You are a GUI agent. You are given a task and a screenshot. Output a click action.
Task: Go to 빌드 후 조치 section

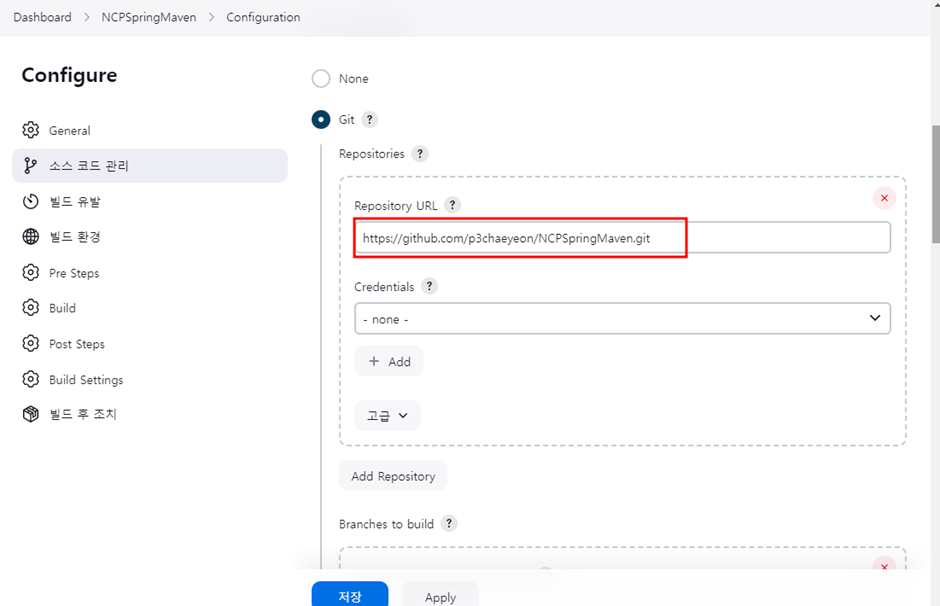pos(150,414)
